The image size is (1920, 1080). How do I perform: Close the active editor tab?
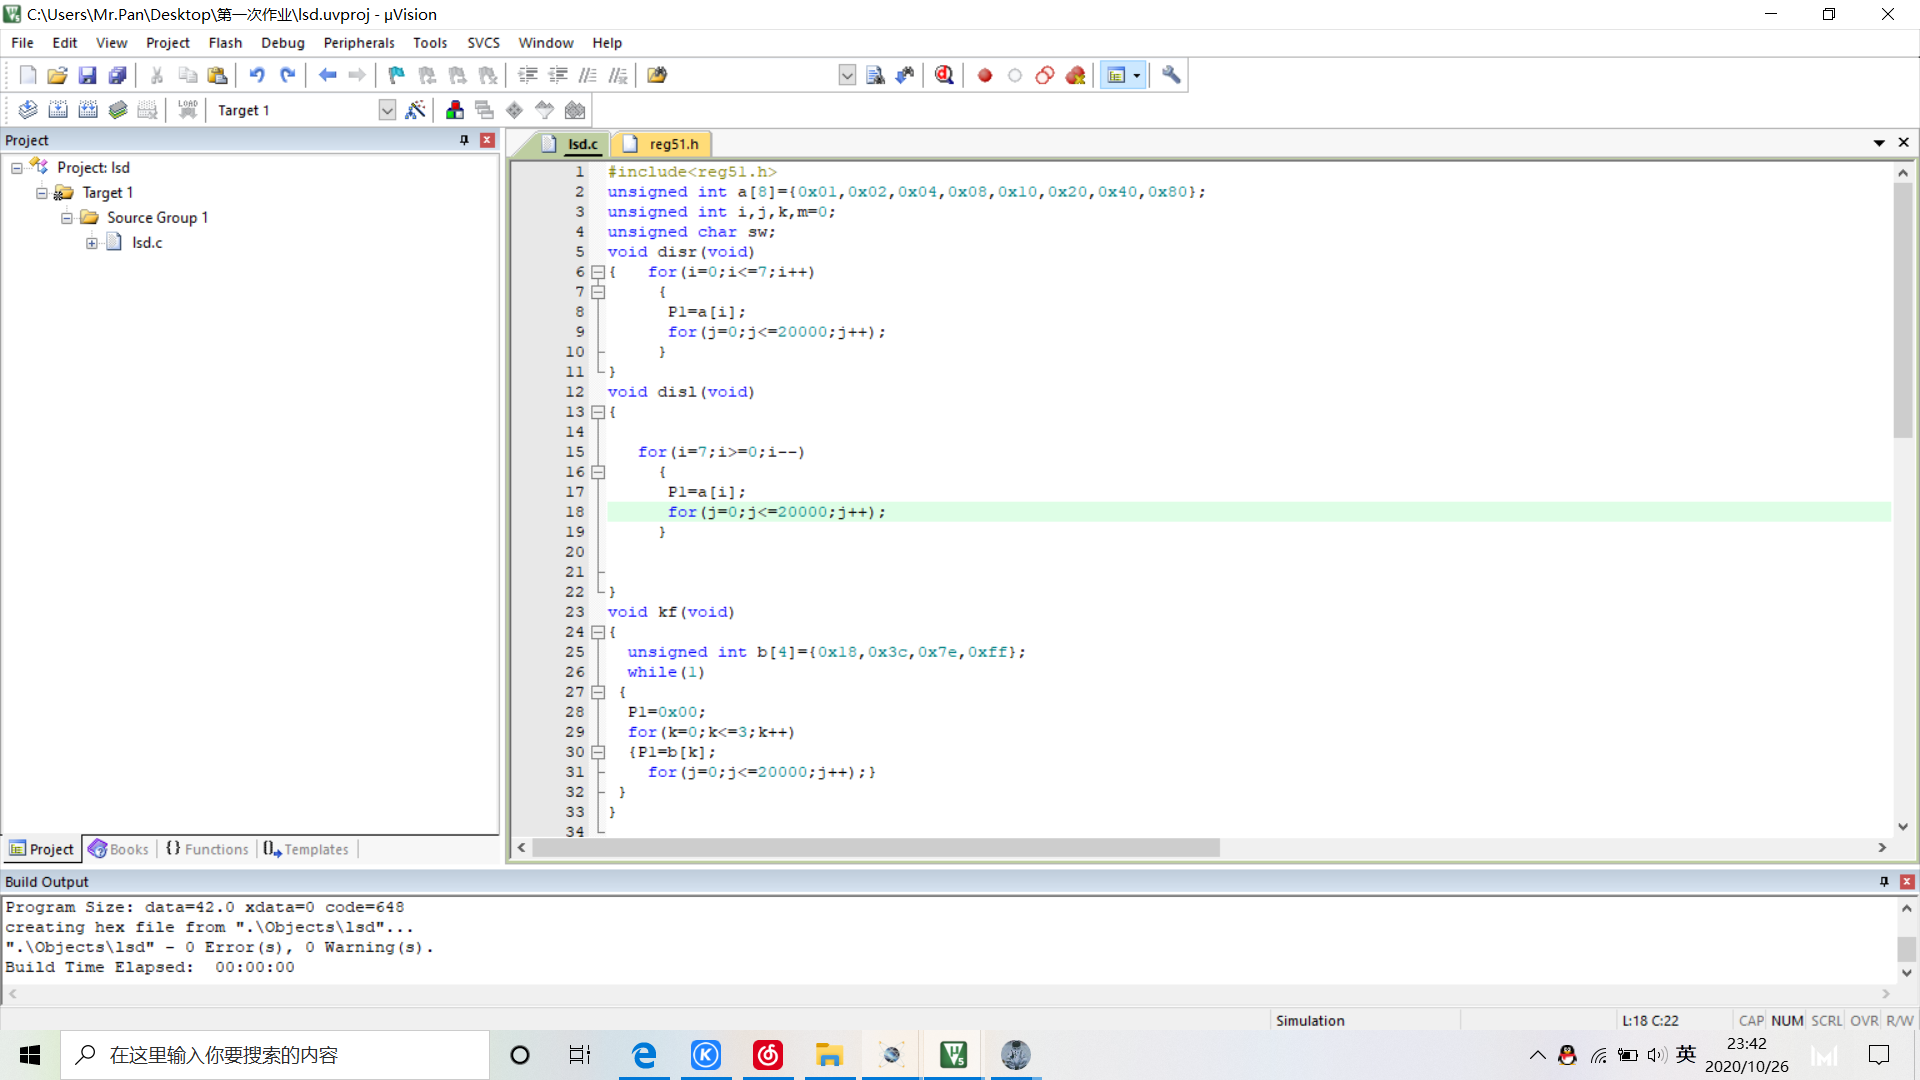pyautogui.click(x=1904, y=143)
